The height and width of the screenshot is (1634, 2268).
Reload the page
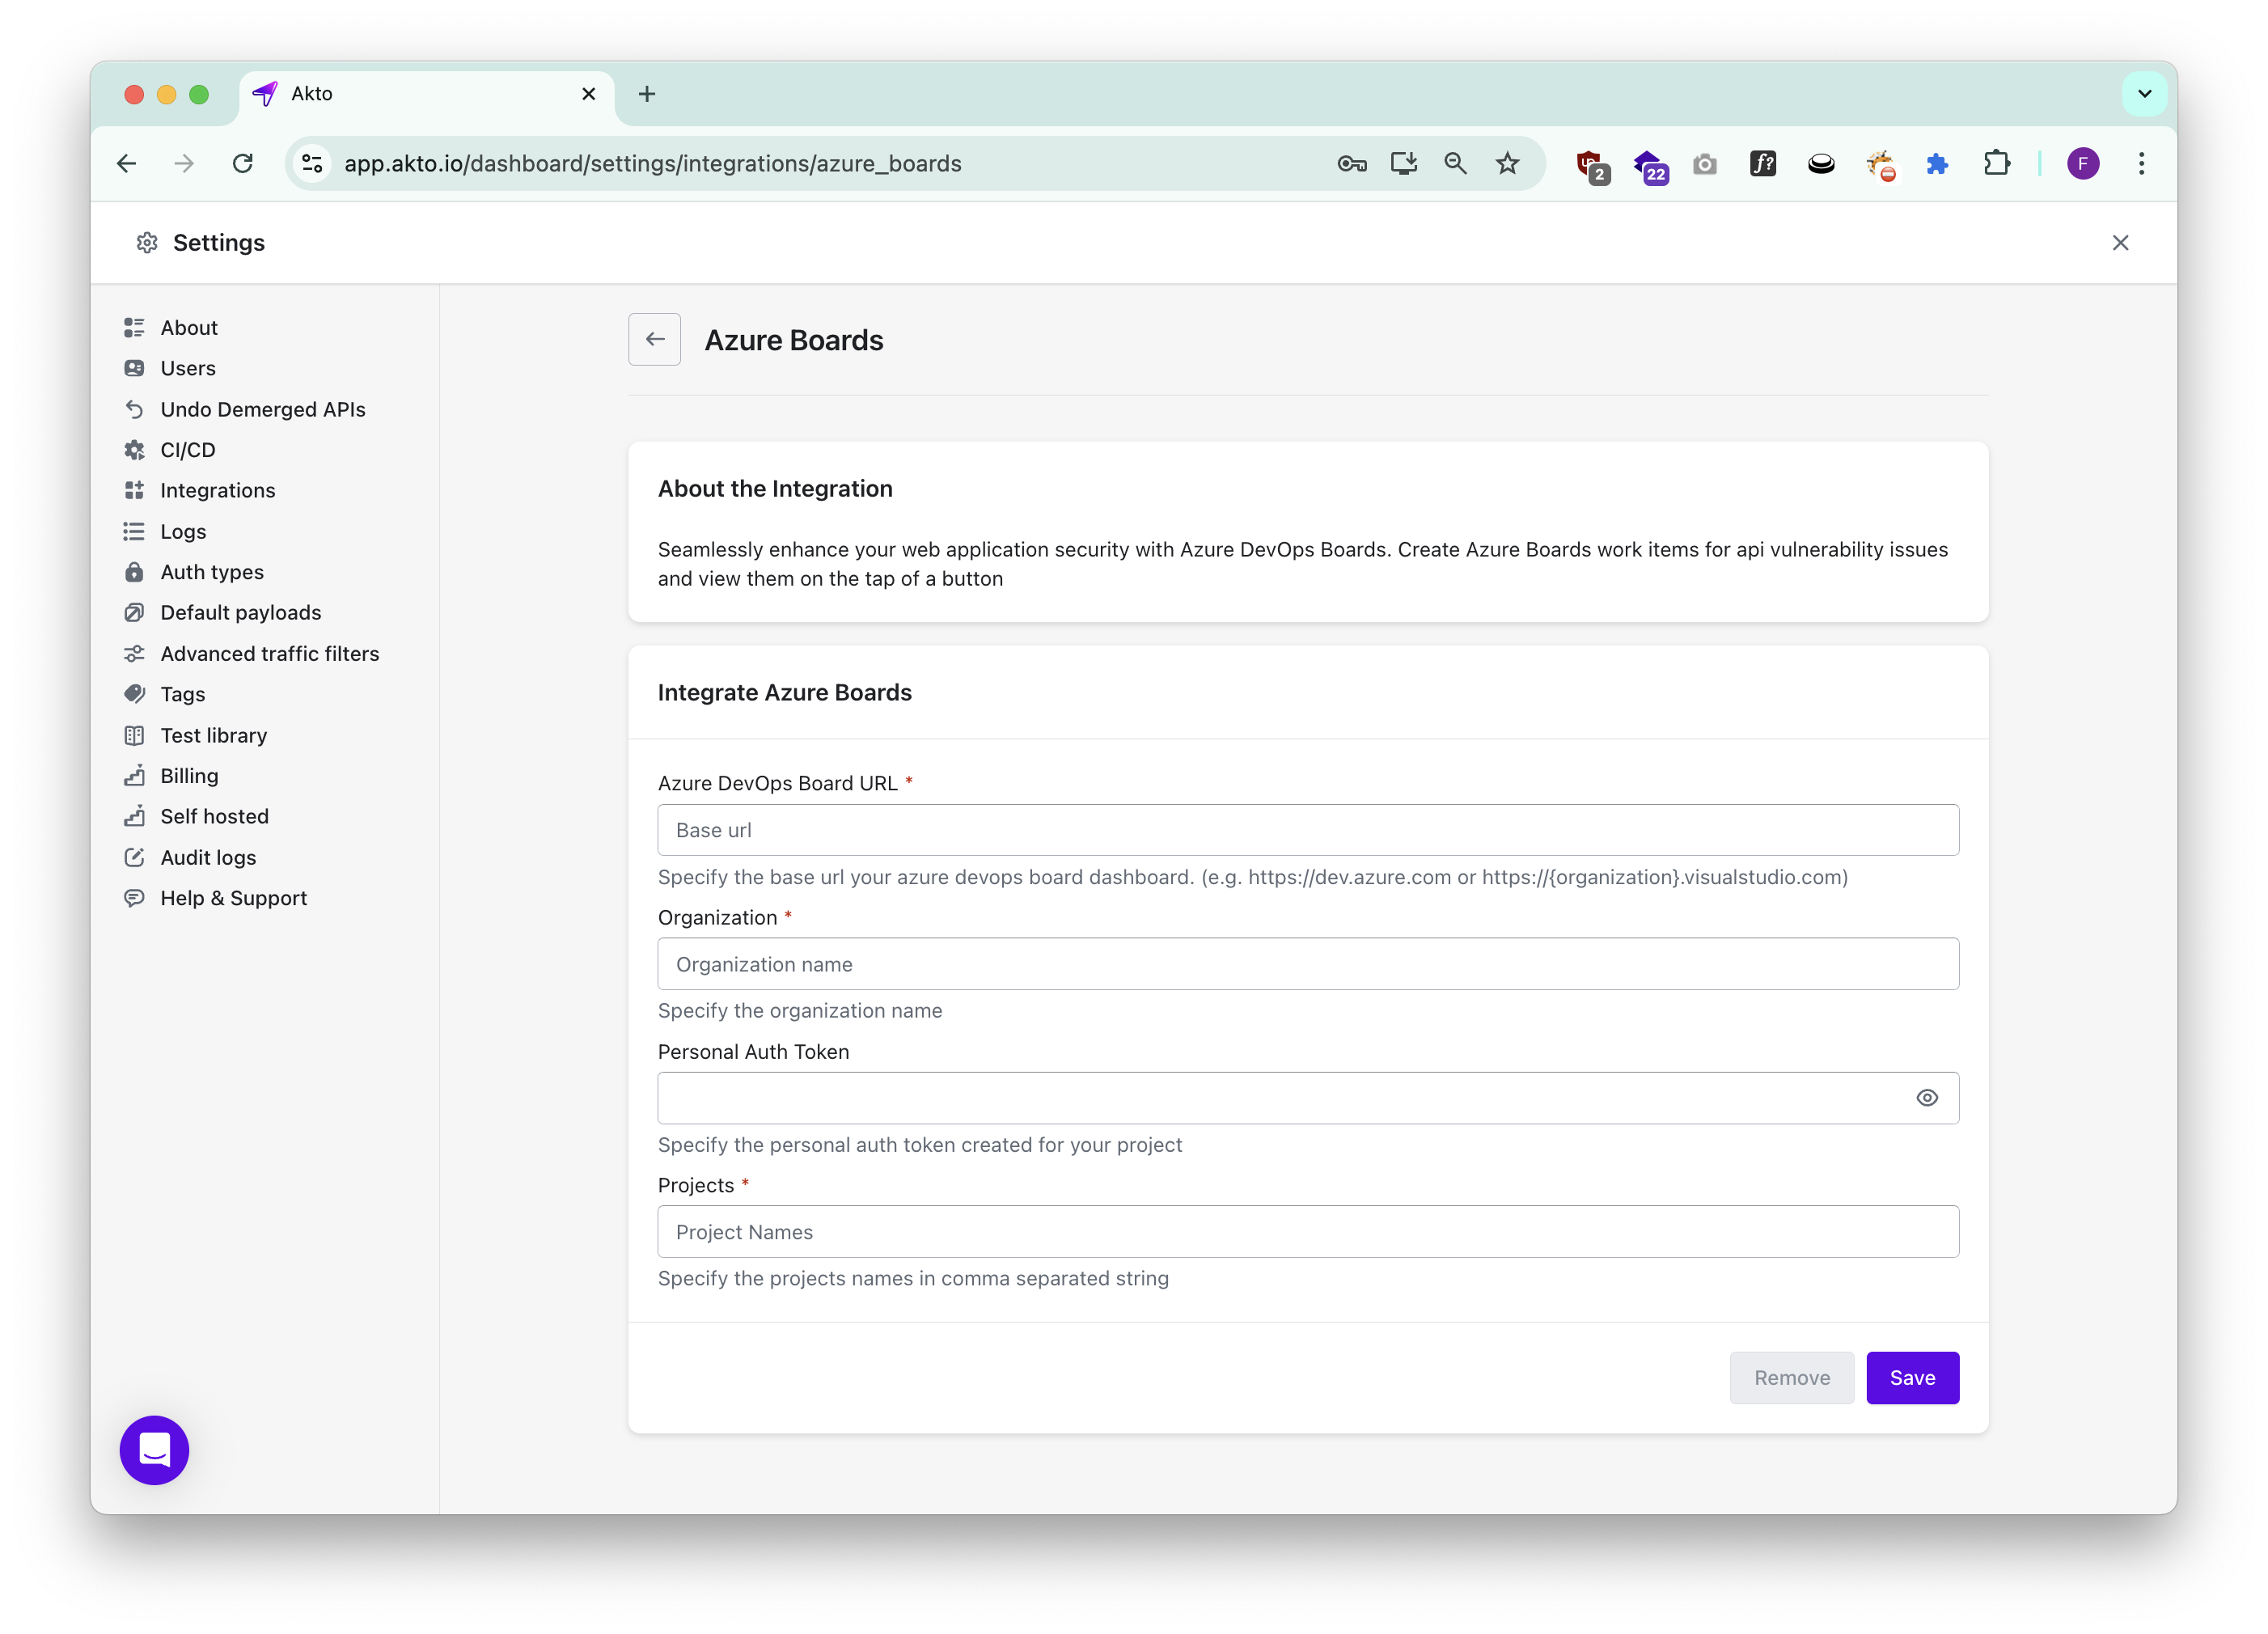(x=242, y=163)
